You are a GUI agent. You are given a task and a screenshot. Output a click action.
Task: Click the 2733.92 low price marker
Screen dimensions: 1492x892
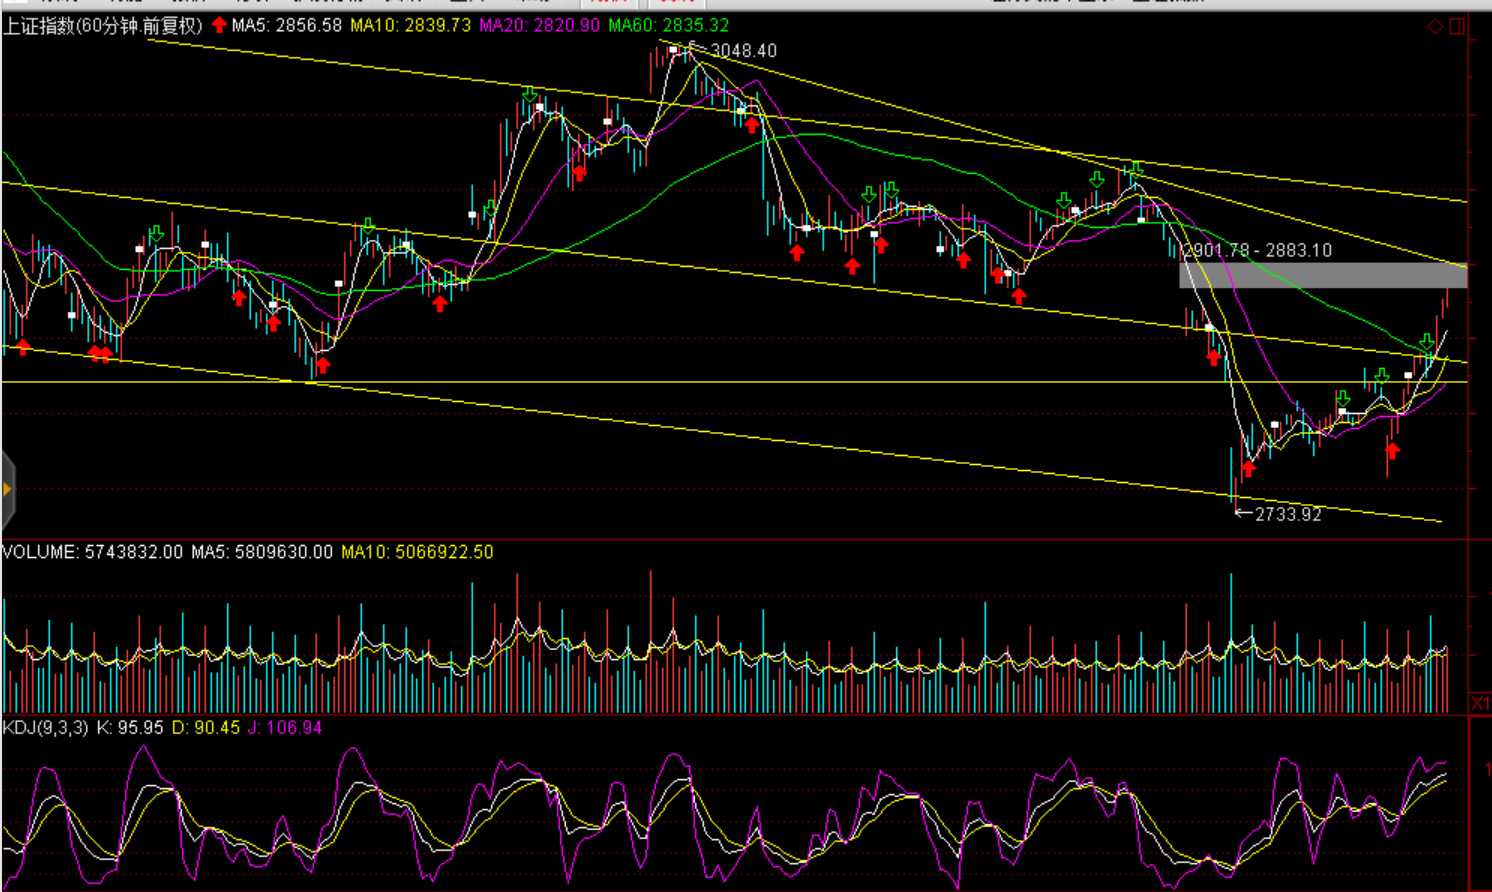point(1287,514)
